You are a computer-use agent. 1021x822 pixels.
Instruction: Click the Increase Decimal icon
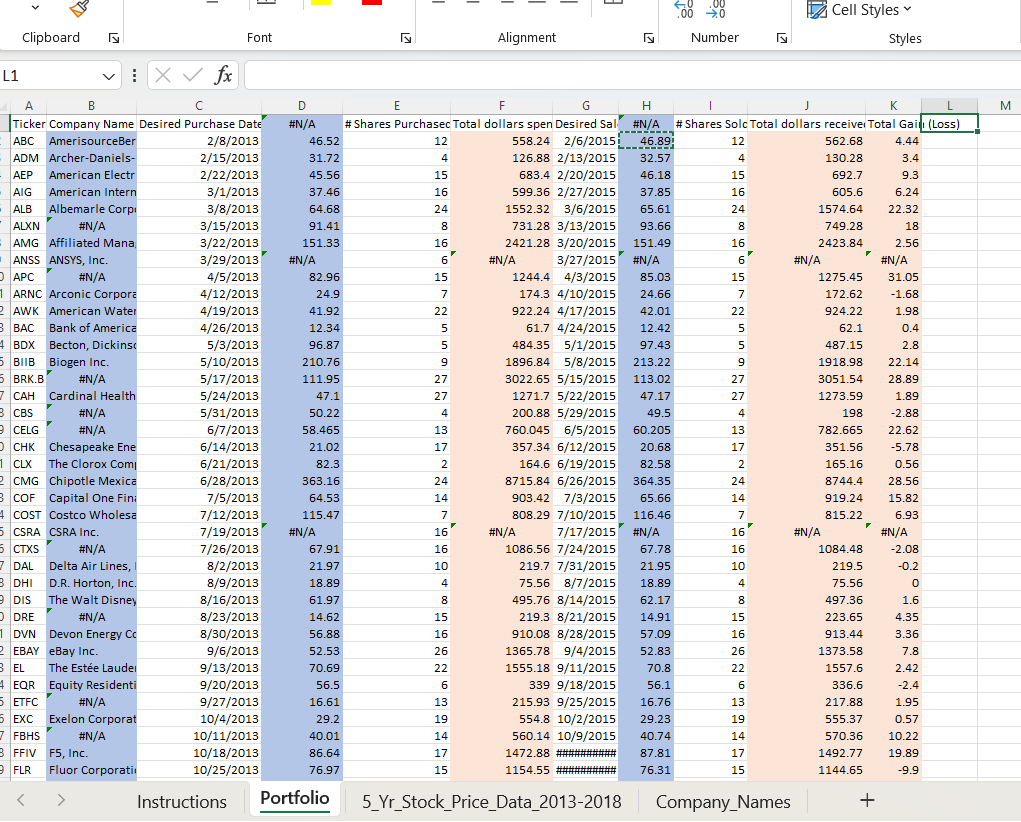click(x=684, y=9)
